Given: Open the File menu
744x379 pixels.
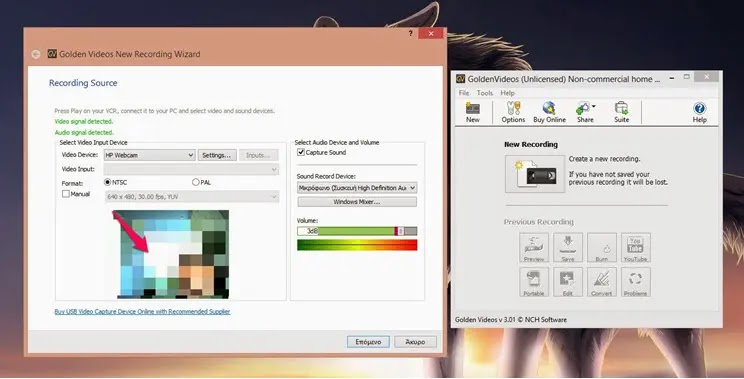Looking at the screenshot, I should [464, 93].
